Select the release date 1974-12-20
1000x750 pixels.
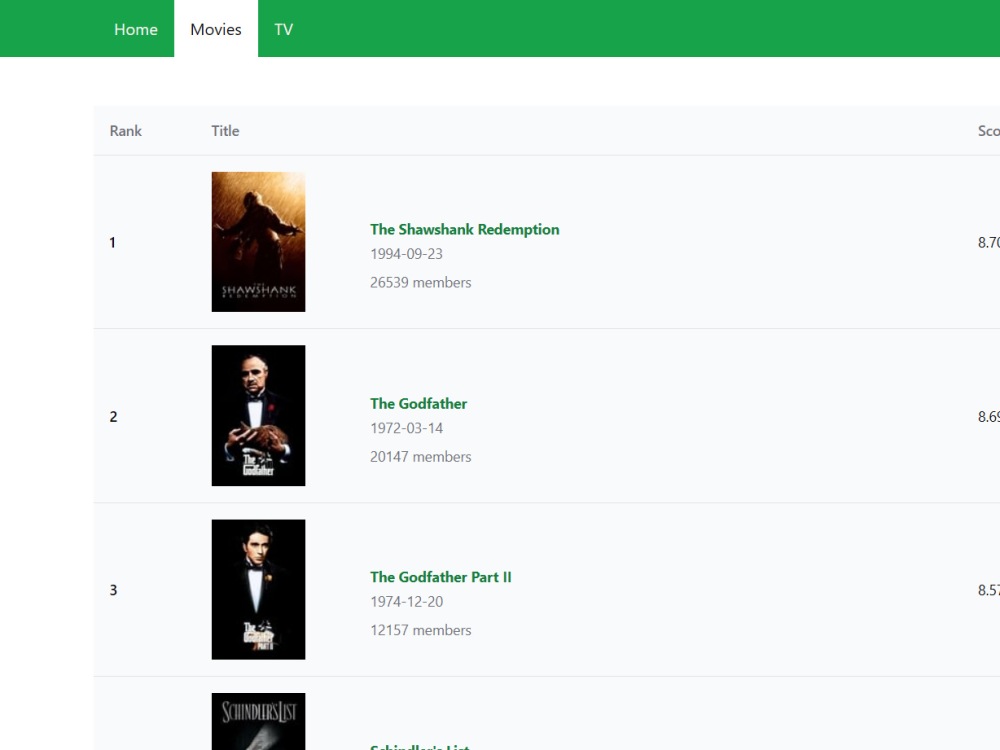click(x=406, y=601)
